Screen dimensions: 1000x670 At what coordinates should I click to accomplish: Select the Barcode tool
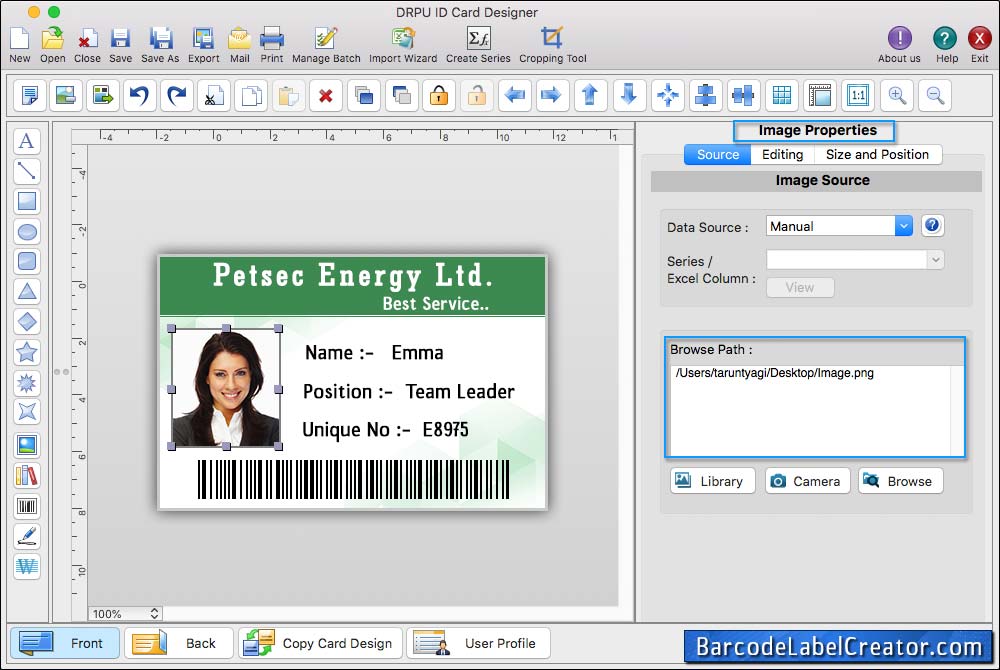(27, 507)
